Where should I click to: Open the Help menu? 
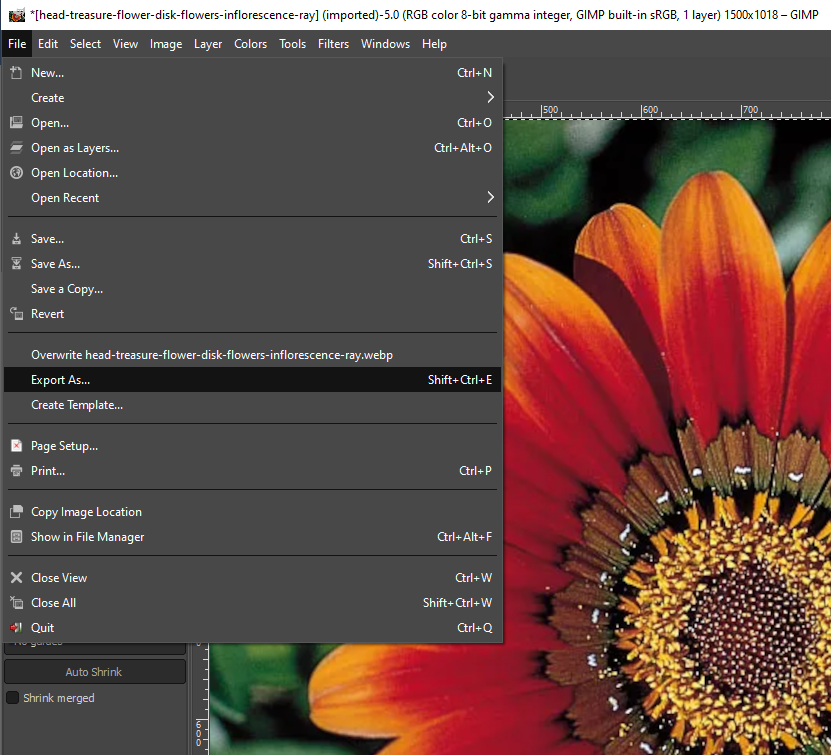click(x=434, y=44)
